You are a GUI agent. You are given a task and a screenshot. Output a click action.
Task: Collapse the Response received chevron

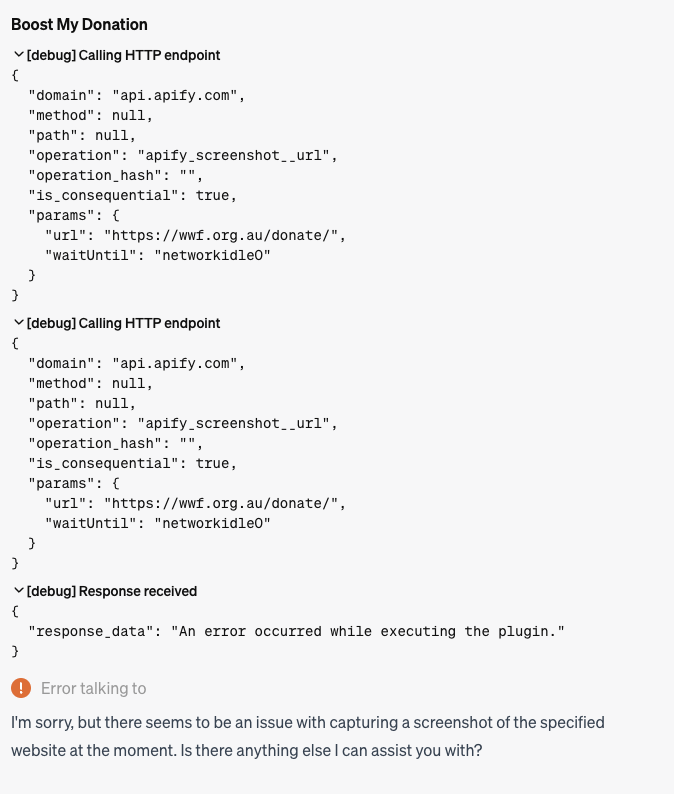pyautogui.click(x=19, y=590)
